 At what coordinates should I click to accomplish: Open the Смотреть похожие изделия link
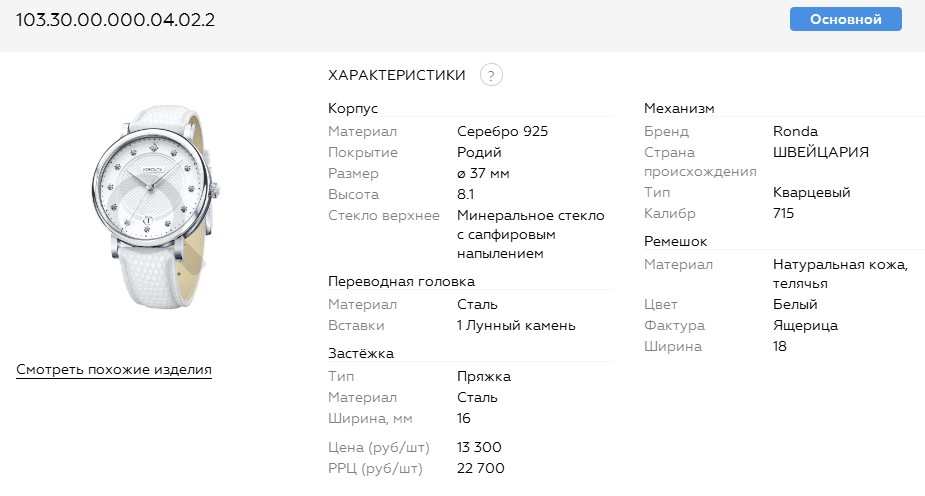tap(114, 370)
